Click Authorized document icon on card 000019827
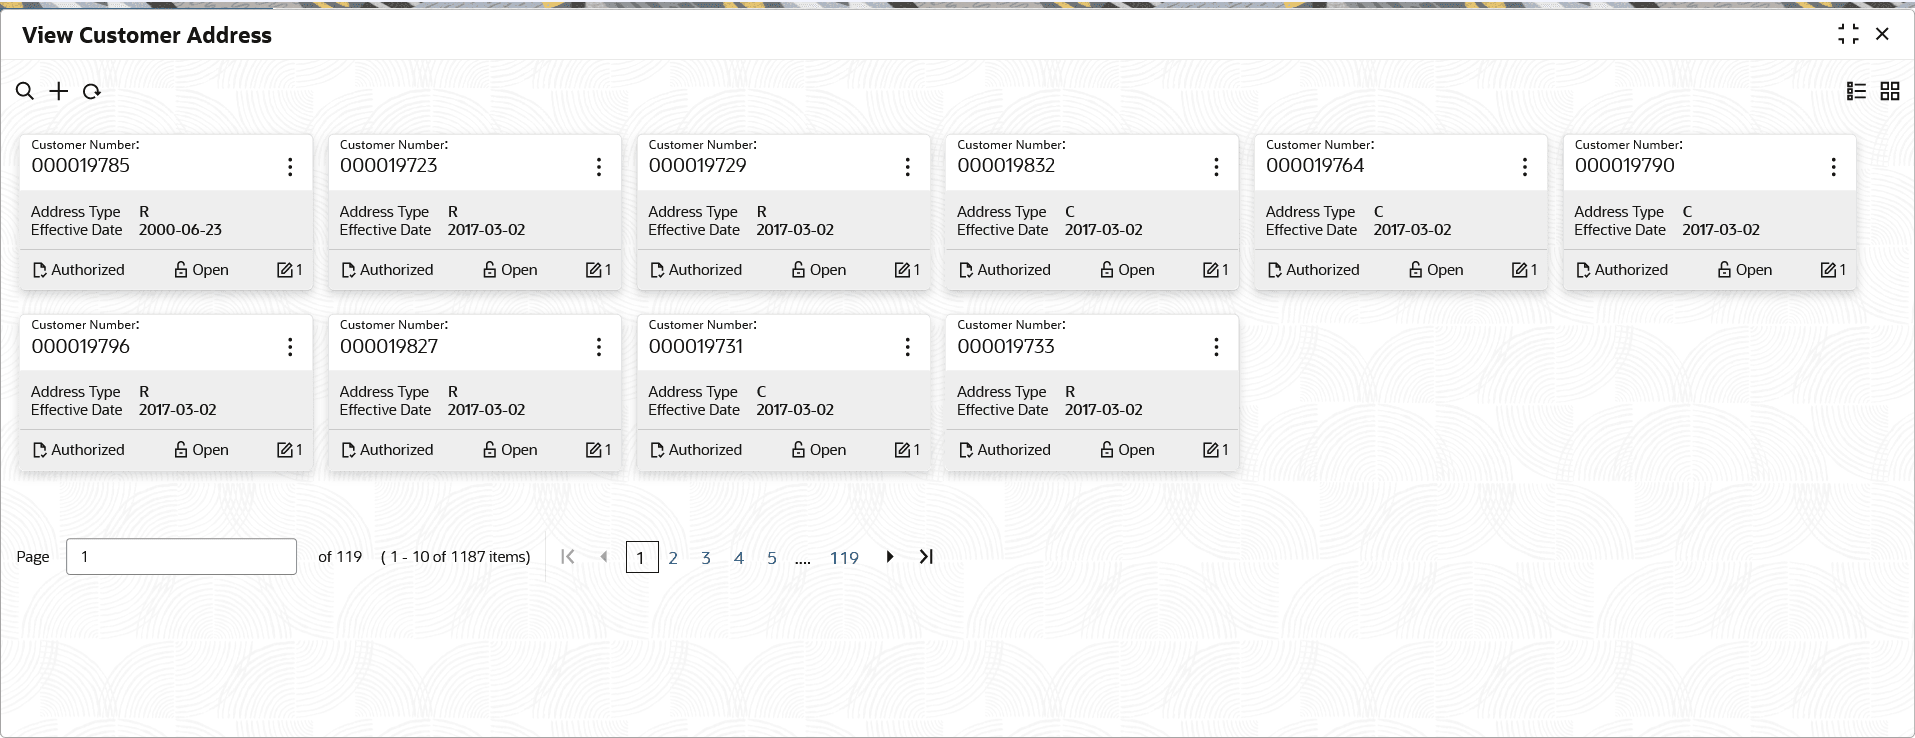Viewport: 1915px width, 738px height. coord(349,450)
